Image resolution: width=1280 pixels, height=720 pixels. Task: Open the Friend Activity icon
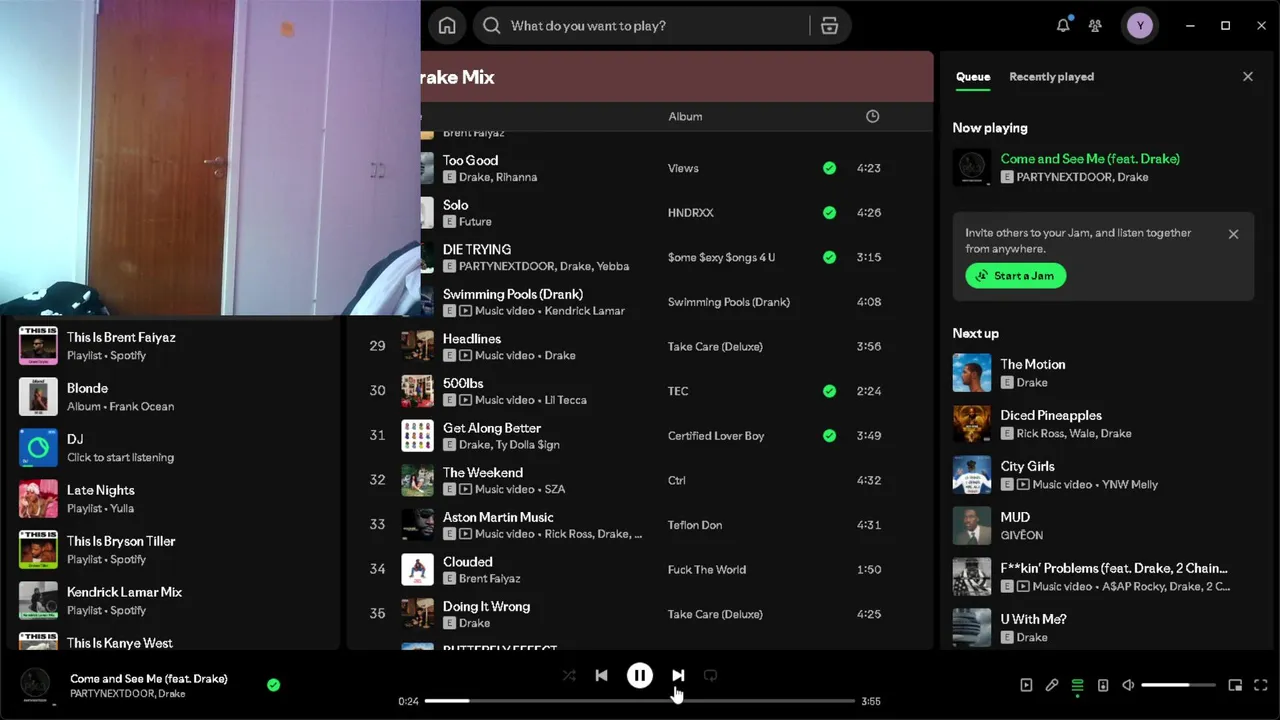tap(1096, 26)
